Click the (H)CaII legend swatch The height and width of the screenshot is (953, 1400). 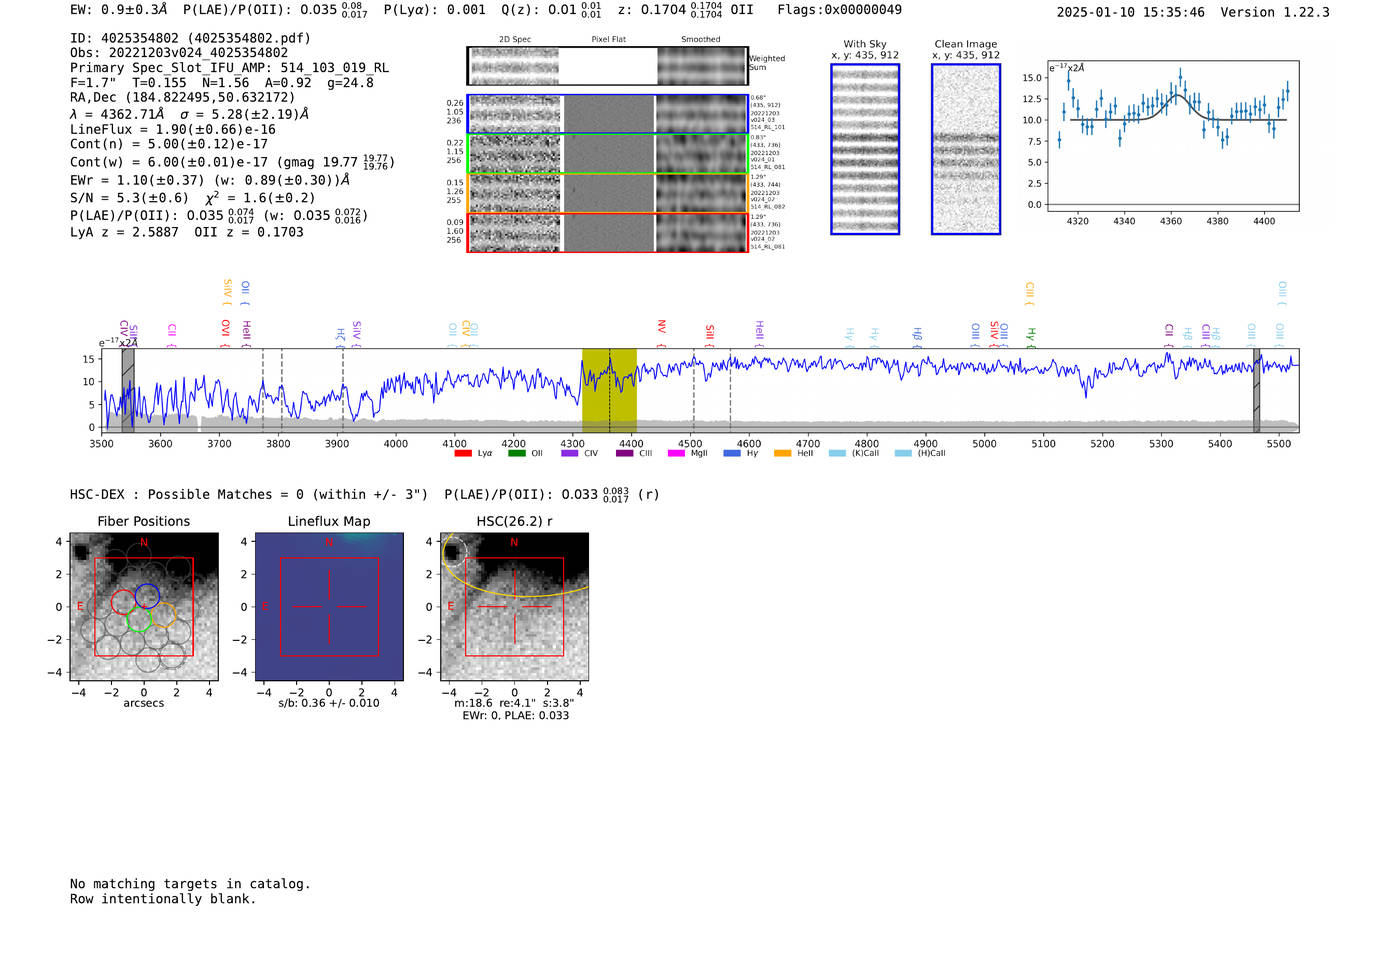pos(904,453)
